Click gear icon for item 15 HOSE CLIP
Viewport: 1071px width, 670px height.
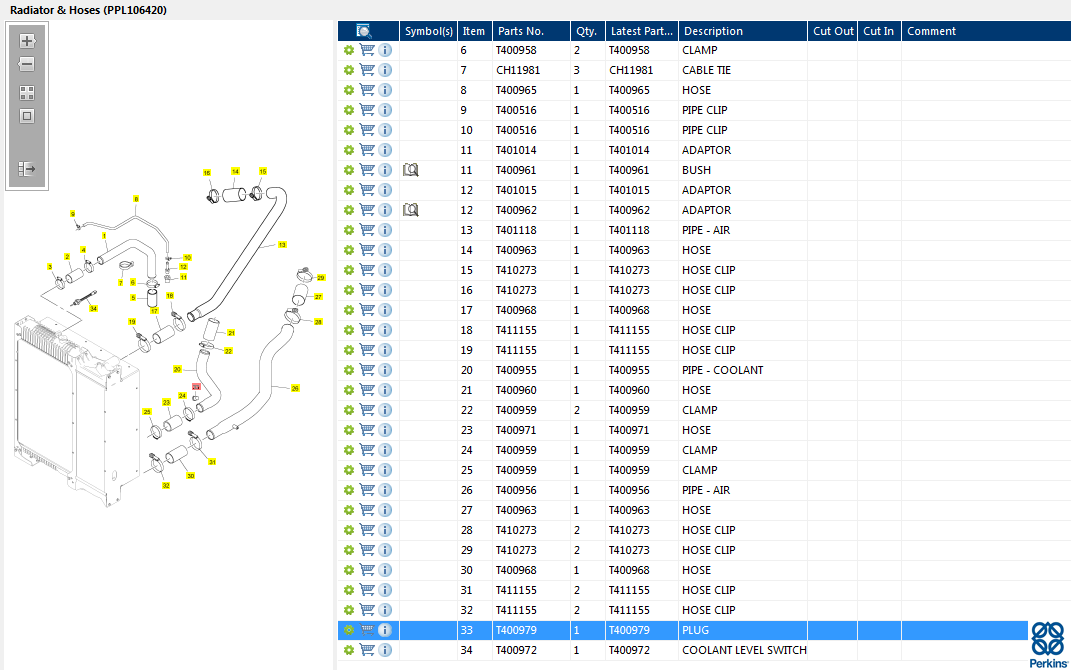coord(348,270)
